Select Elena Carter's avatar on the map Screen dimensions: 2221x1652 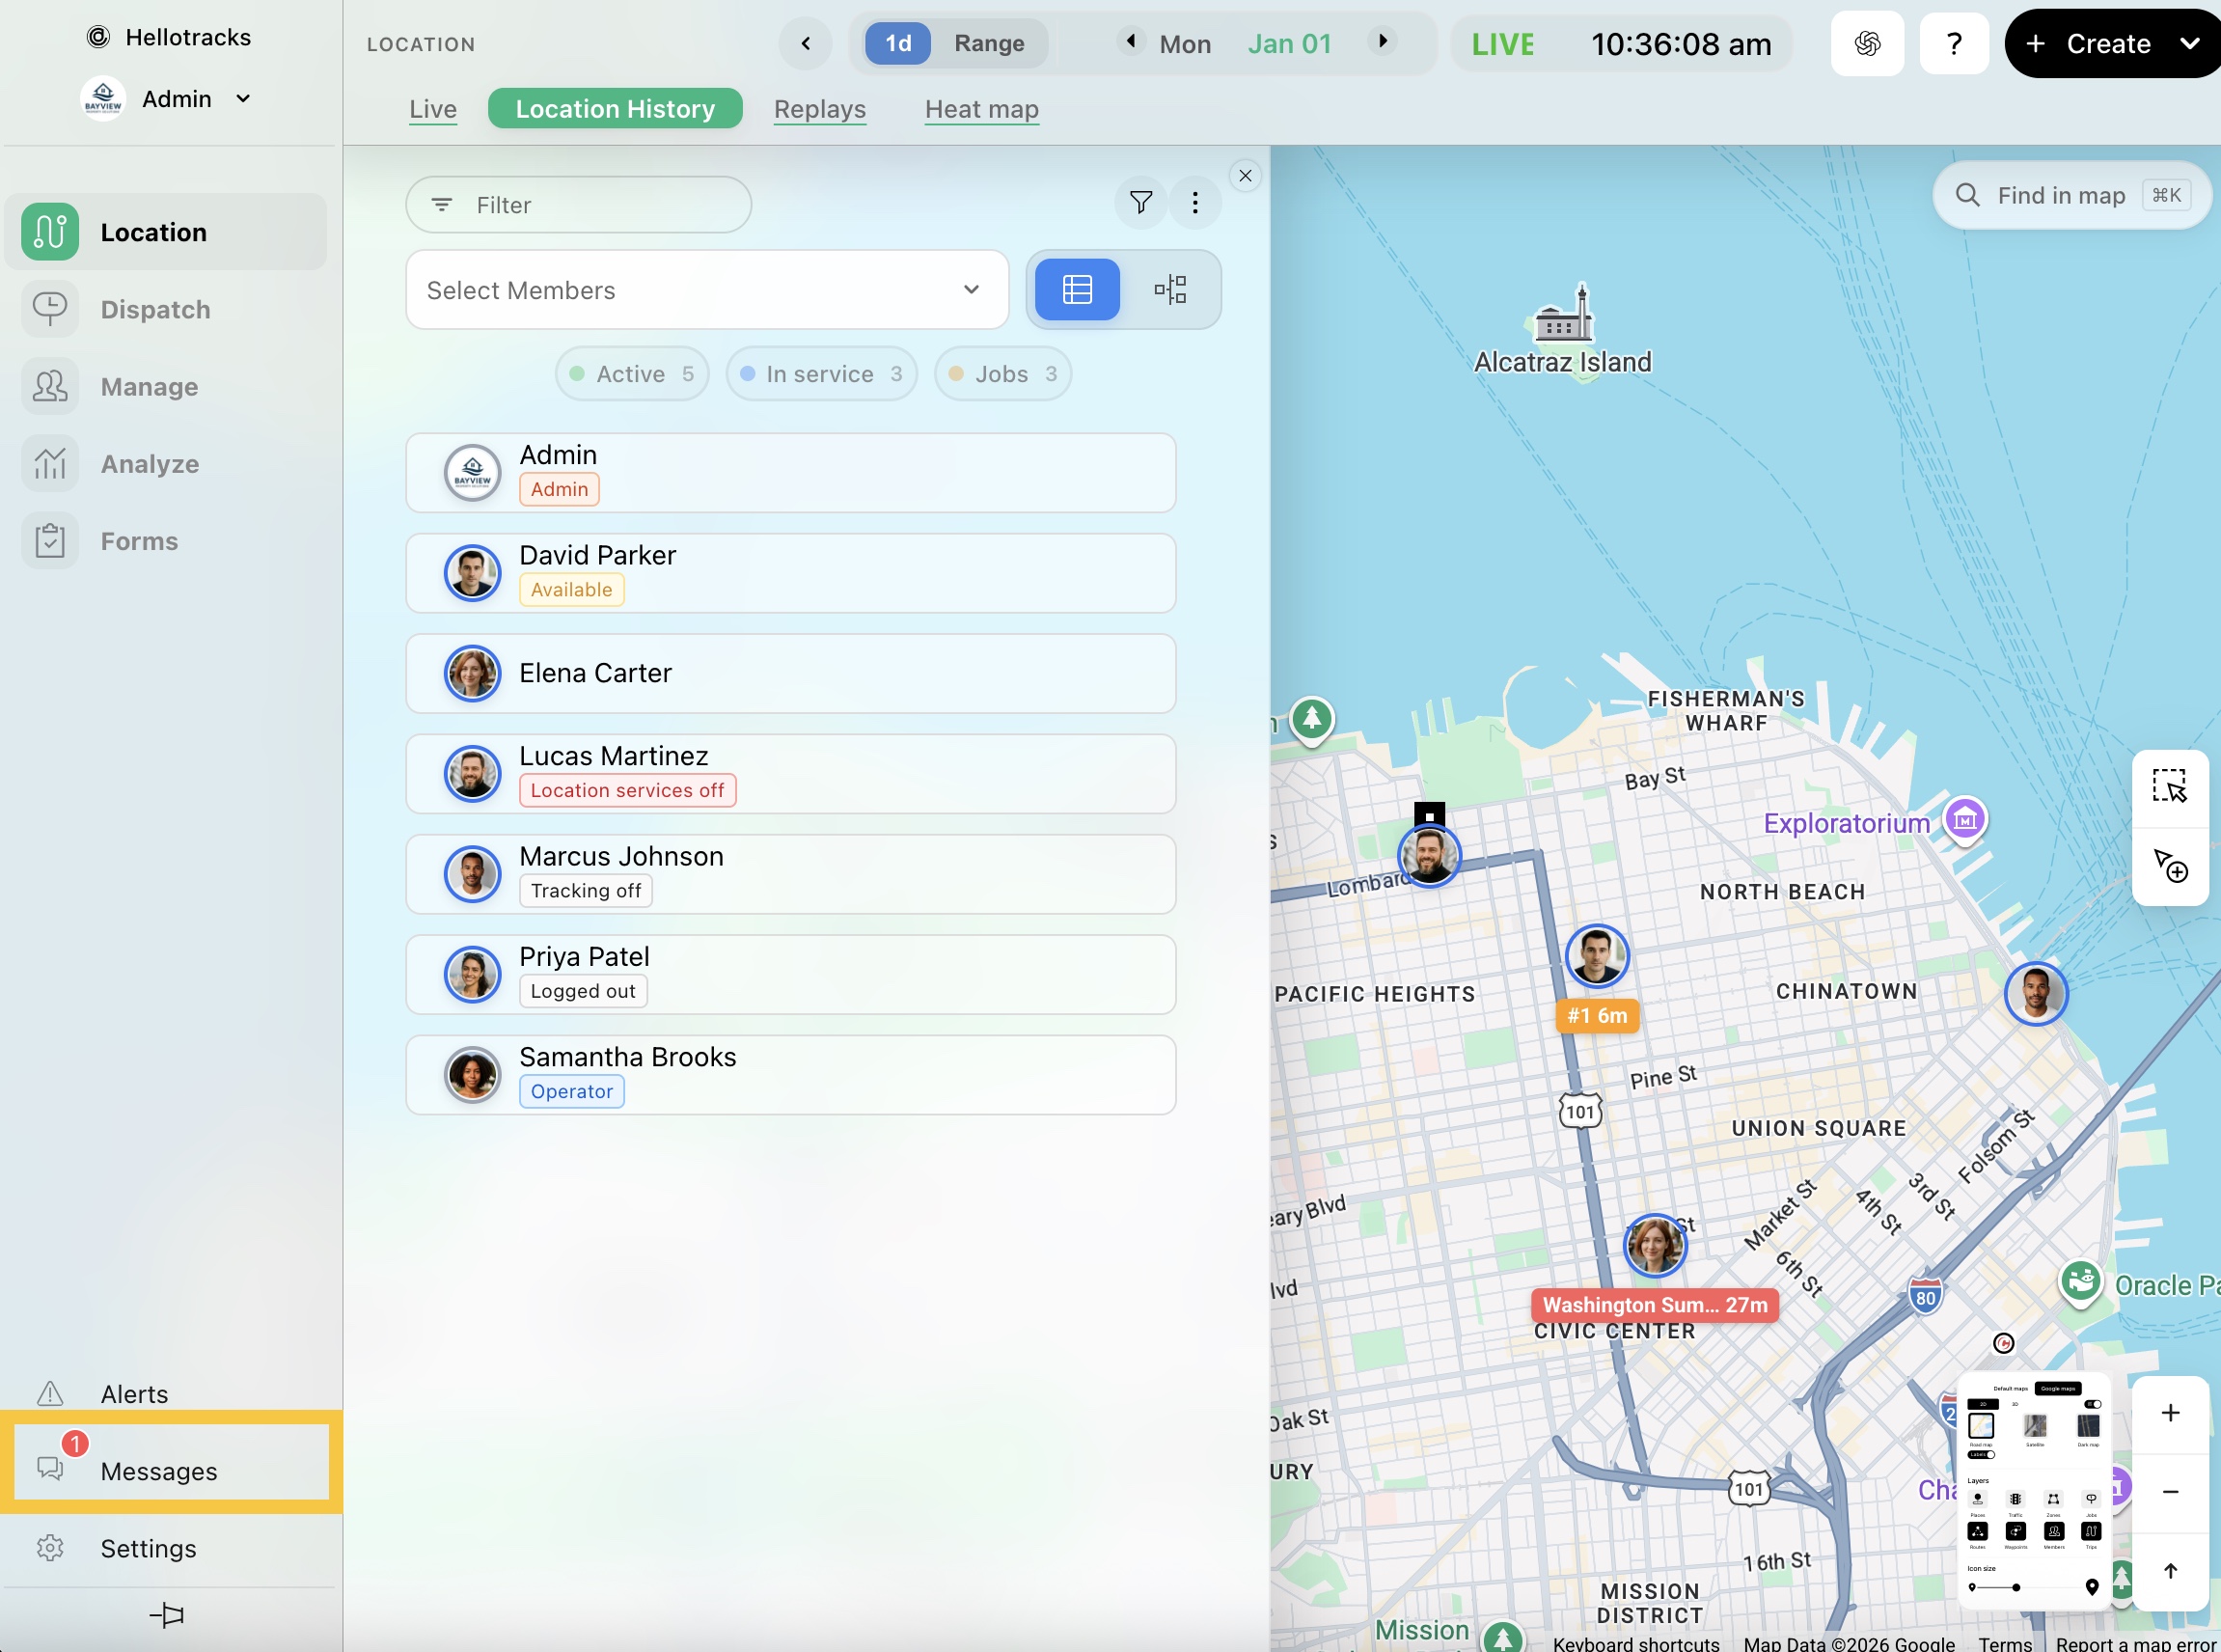1655,1245
